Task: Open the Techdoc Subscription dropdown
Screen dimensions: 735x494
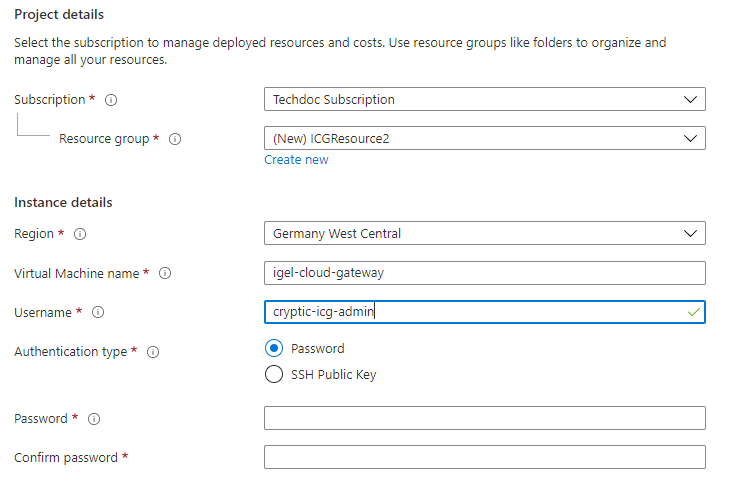Action: [484, 100]
